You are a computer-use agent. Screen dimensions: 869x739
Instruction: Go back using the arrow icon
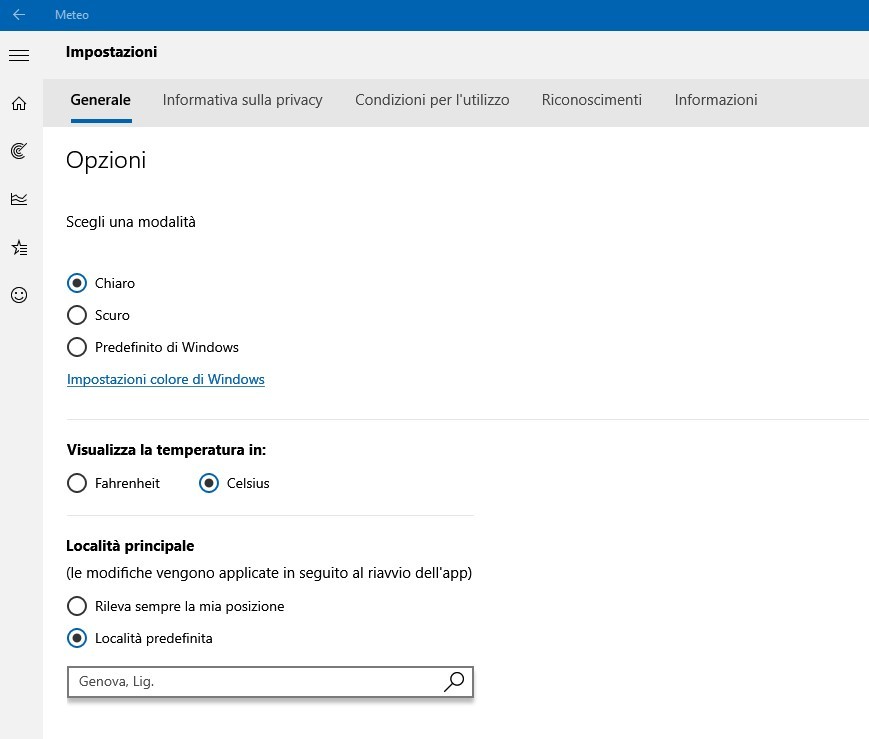click(19, 14)
